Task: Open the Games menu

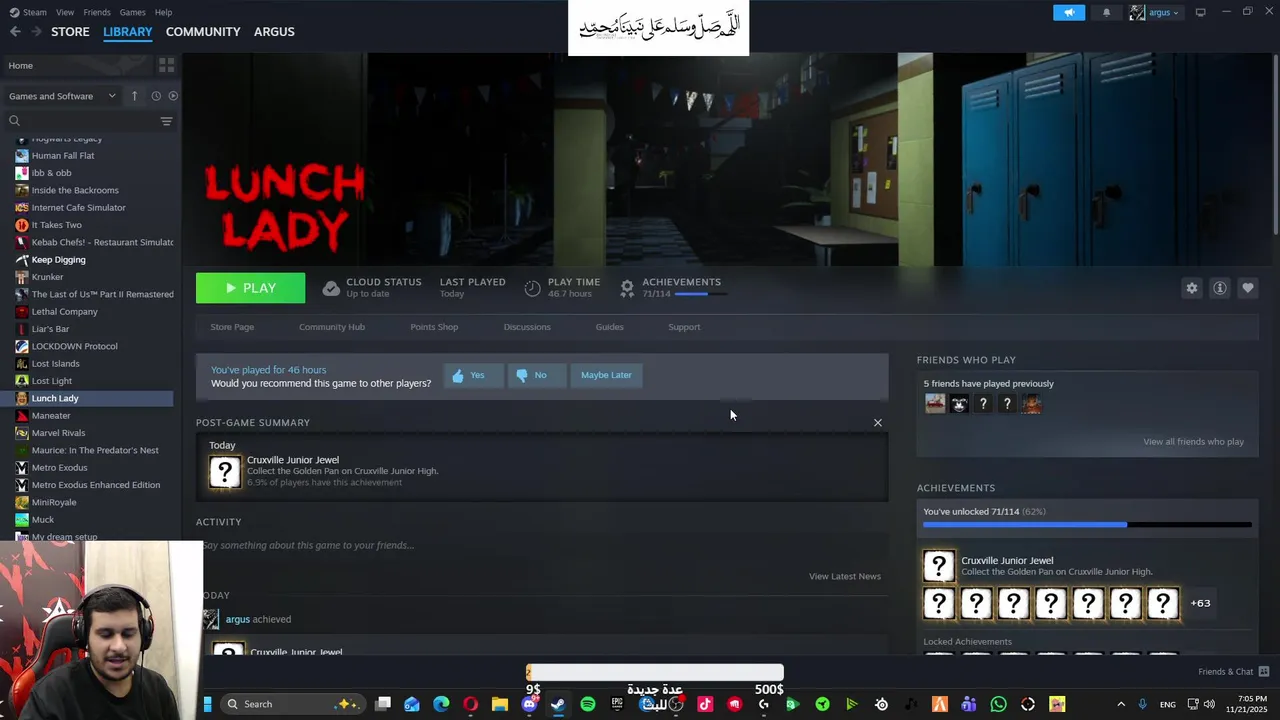Action: click(132, 12)
